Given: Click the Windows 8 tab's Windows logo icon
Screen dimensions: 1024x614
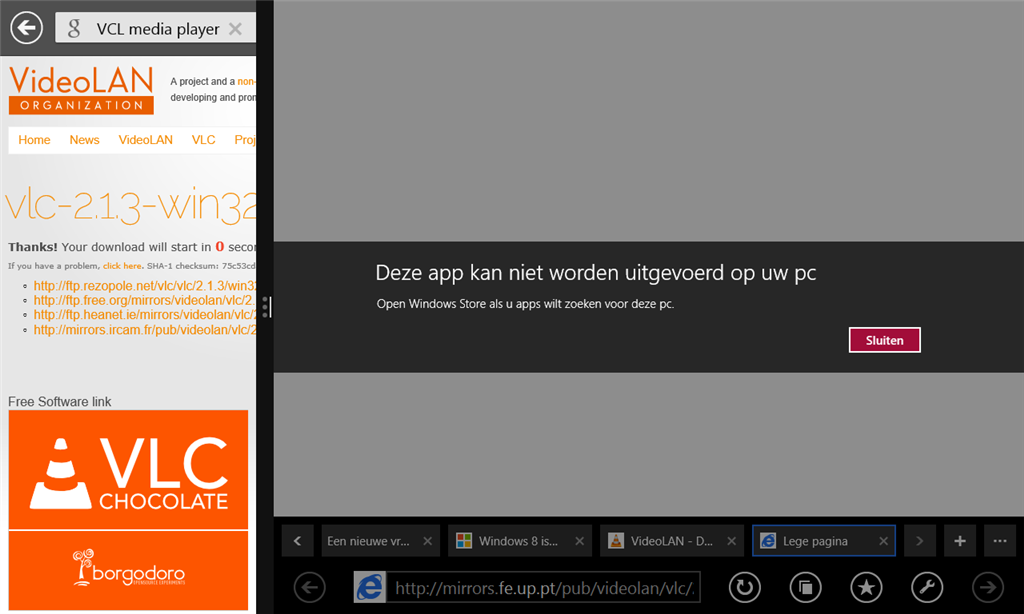Looking at the screenshot, I should coord(464,541).
